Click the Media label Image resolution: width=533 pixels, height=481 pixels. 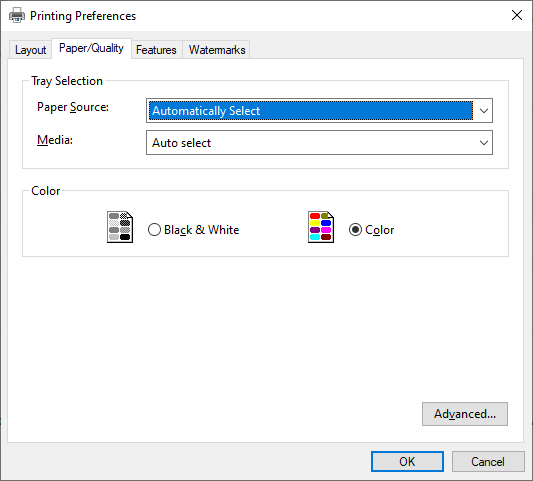pos(55,140)
